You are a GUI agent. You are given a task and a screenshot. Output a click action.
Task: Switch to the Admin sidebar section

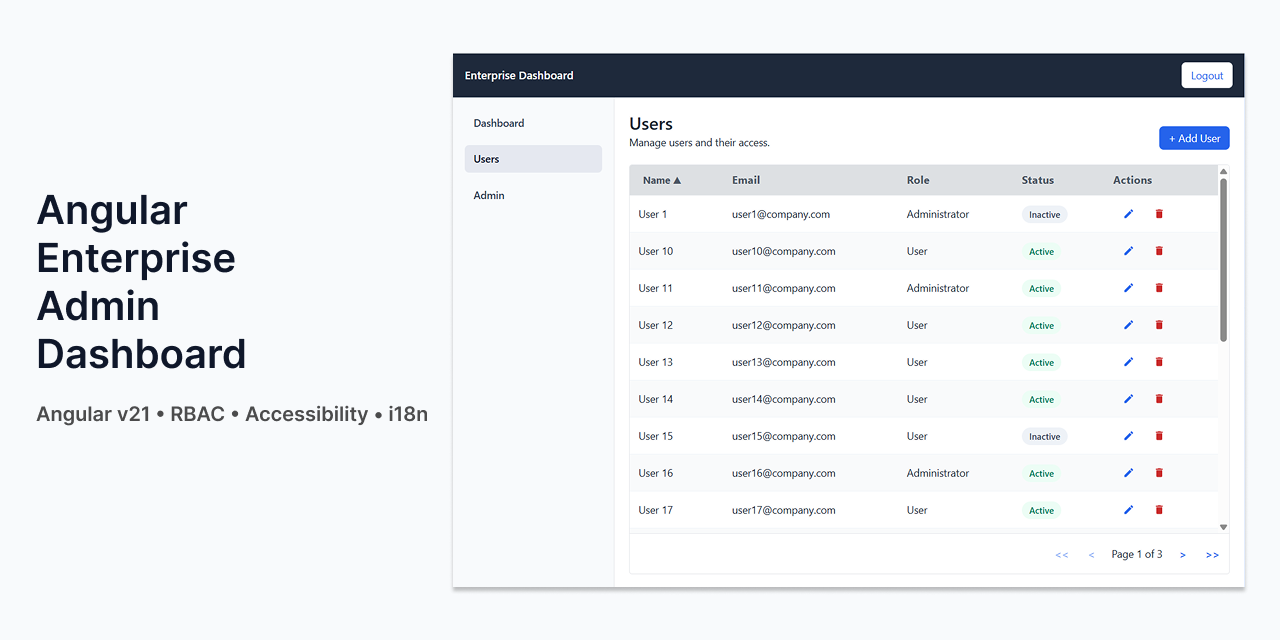(x=489, y=195)
